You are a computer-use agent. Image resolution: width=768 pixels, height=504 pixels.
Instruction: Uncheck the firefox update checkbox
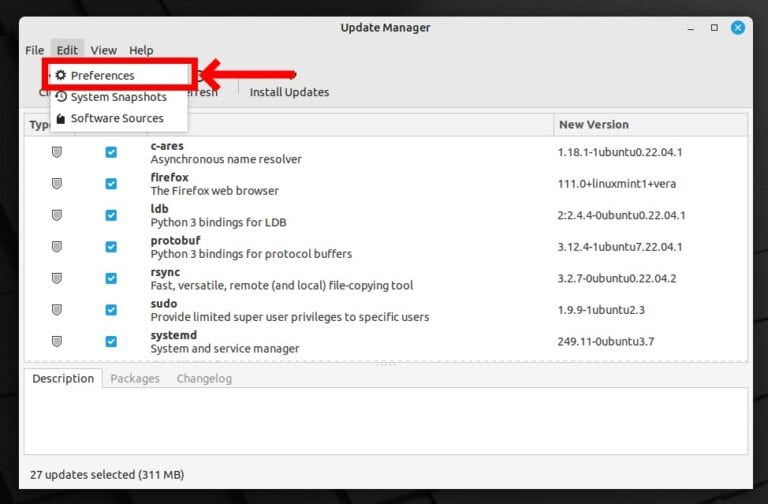111,184
